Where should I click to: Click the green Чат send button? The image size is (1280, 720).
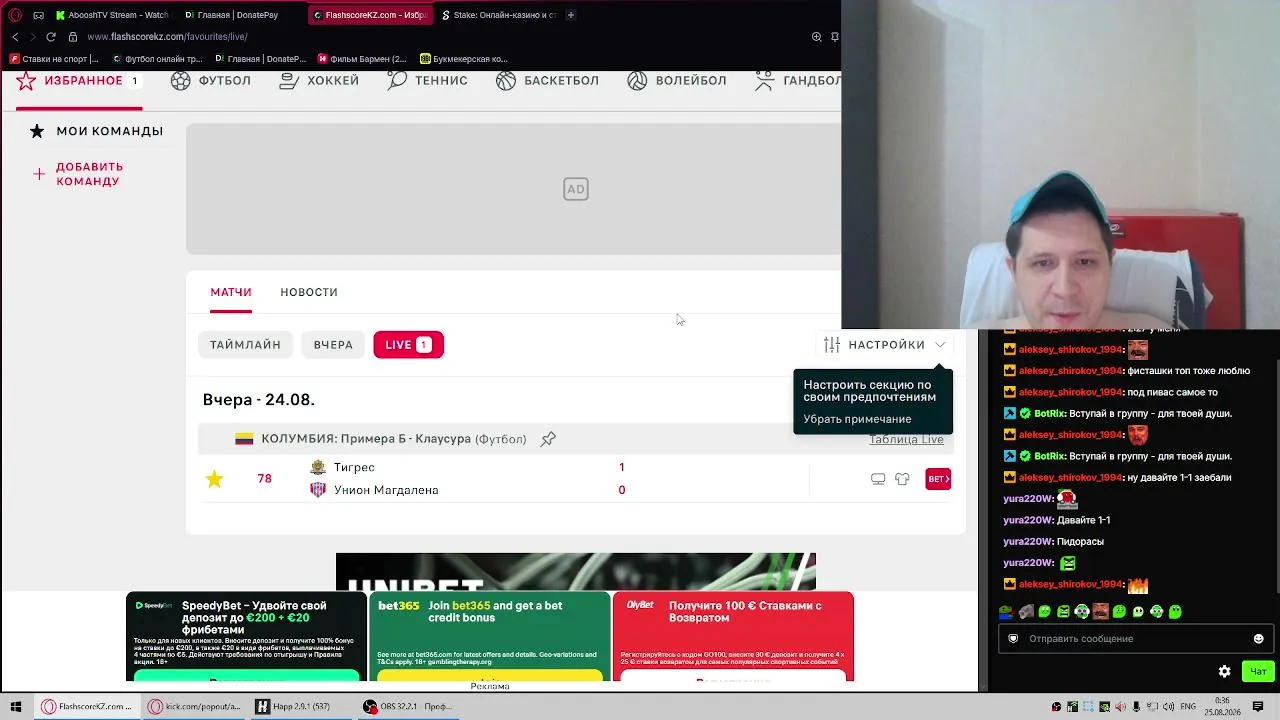click(1258, 672)
